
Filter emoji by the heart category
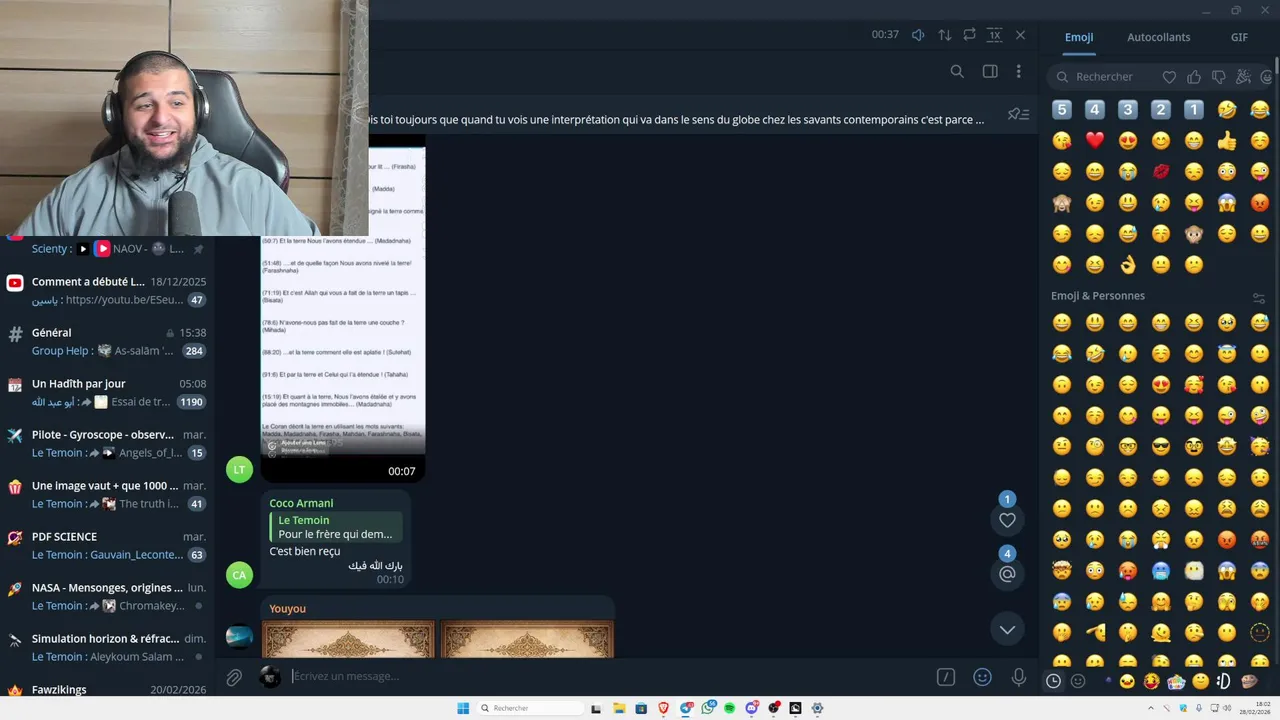(1169, 77)
